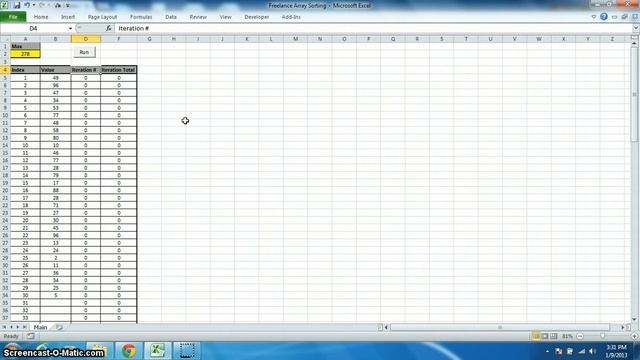Click the Iteration # header cell
The width and height of the screenshot is (640, 360).
tap(86, 70)
